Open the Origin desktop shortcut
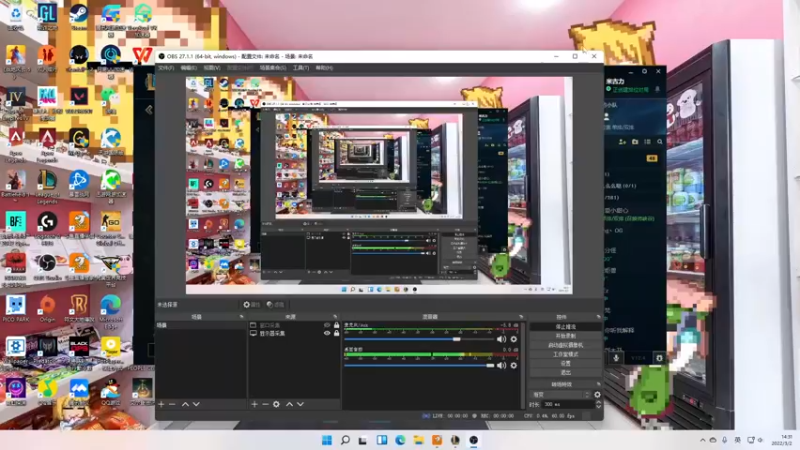 [x=47, y=309]
